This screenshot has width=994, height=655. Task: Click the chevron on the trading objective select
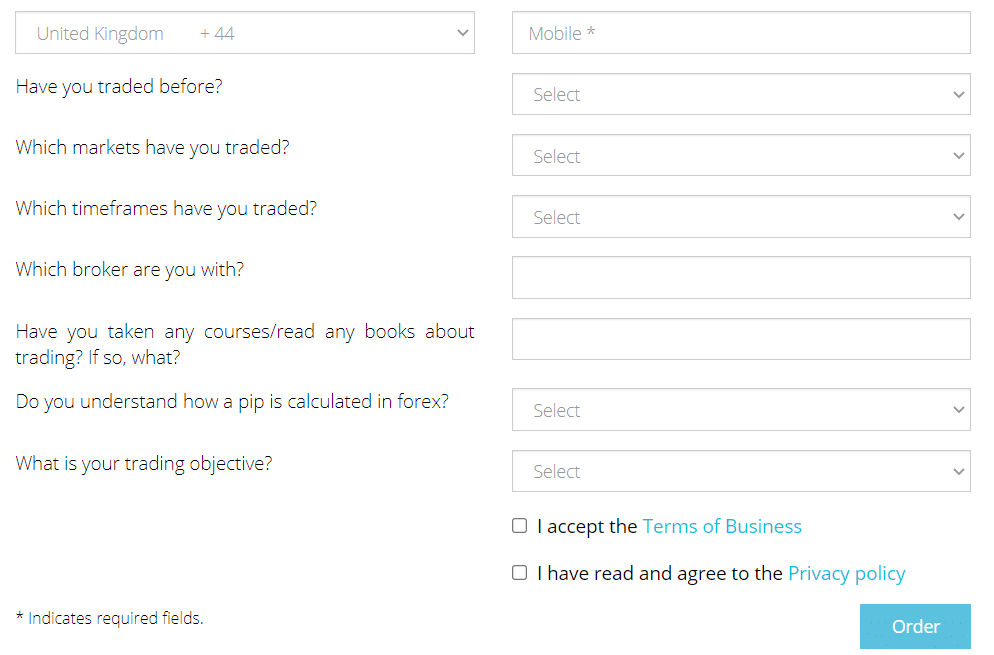[x=959, y=471]
